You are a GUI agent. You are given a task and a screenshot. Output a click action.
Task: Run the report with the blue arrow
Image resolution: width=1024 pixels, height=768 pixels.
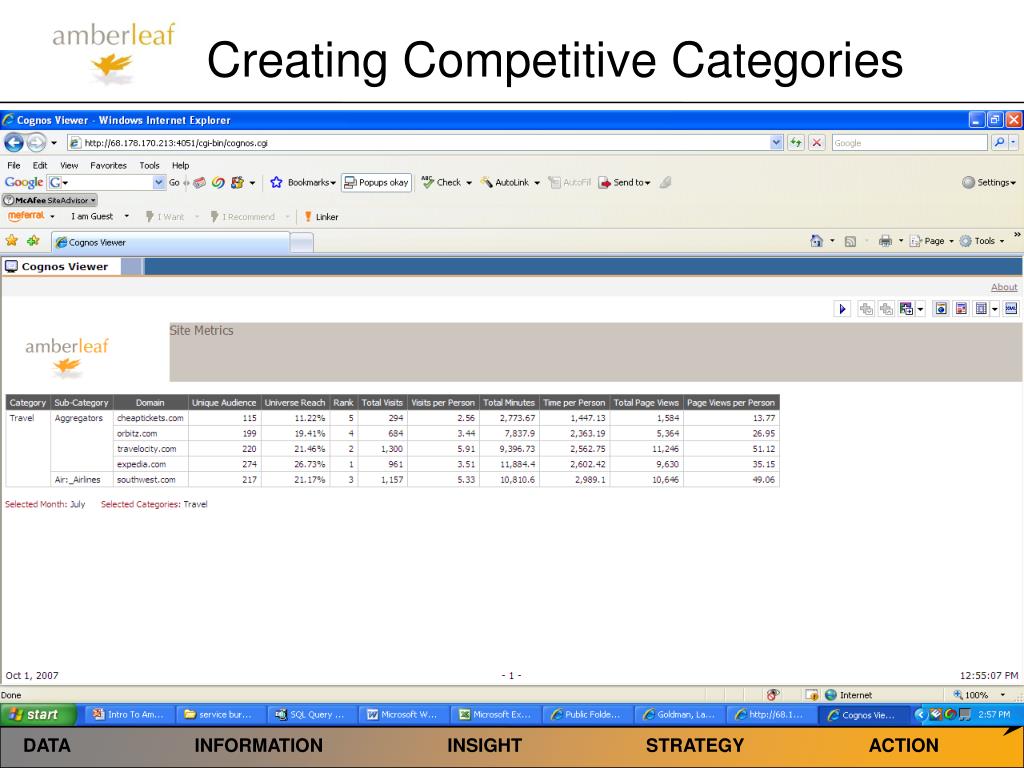[x=842, y=309]
